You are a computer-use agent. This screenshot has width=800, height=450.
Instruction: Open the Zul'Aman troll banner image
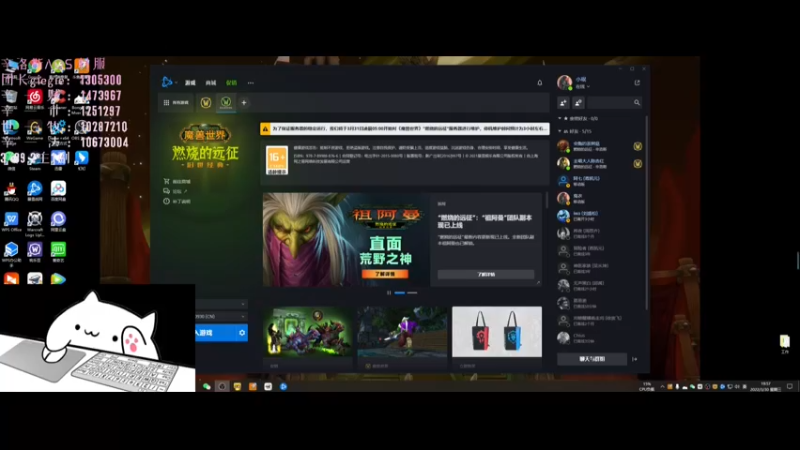click(x=346, y=239)
